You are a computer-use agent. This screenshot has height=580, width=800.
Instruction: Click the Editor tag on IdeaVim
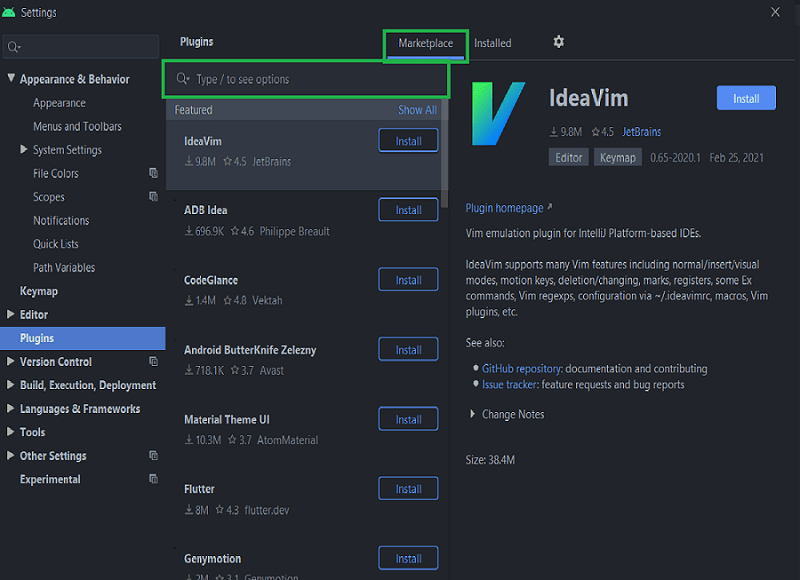click(x=568, y=158)
